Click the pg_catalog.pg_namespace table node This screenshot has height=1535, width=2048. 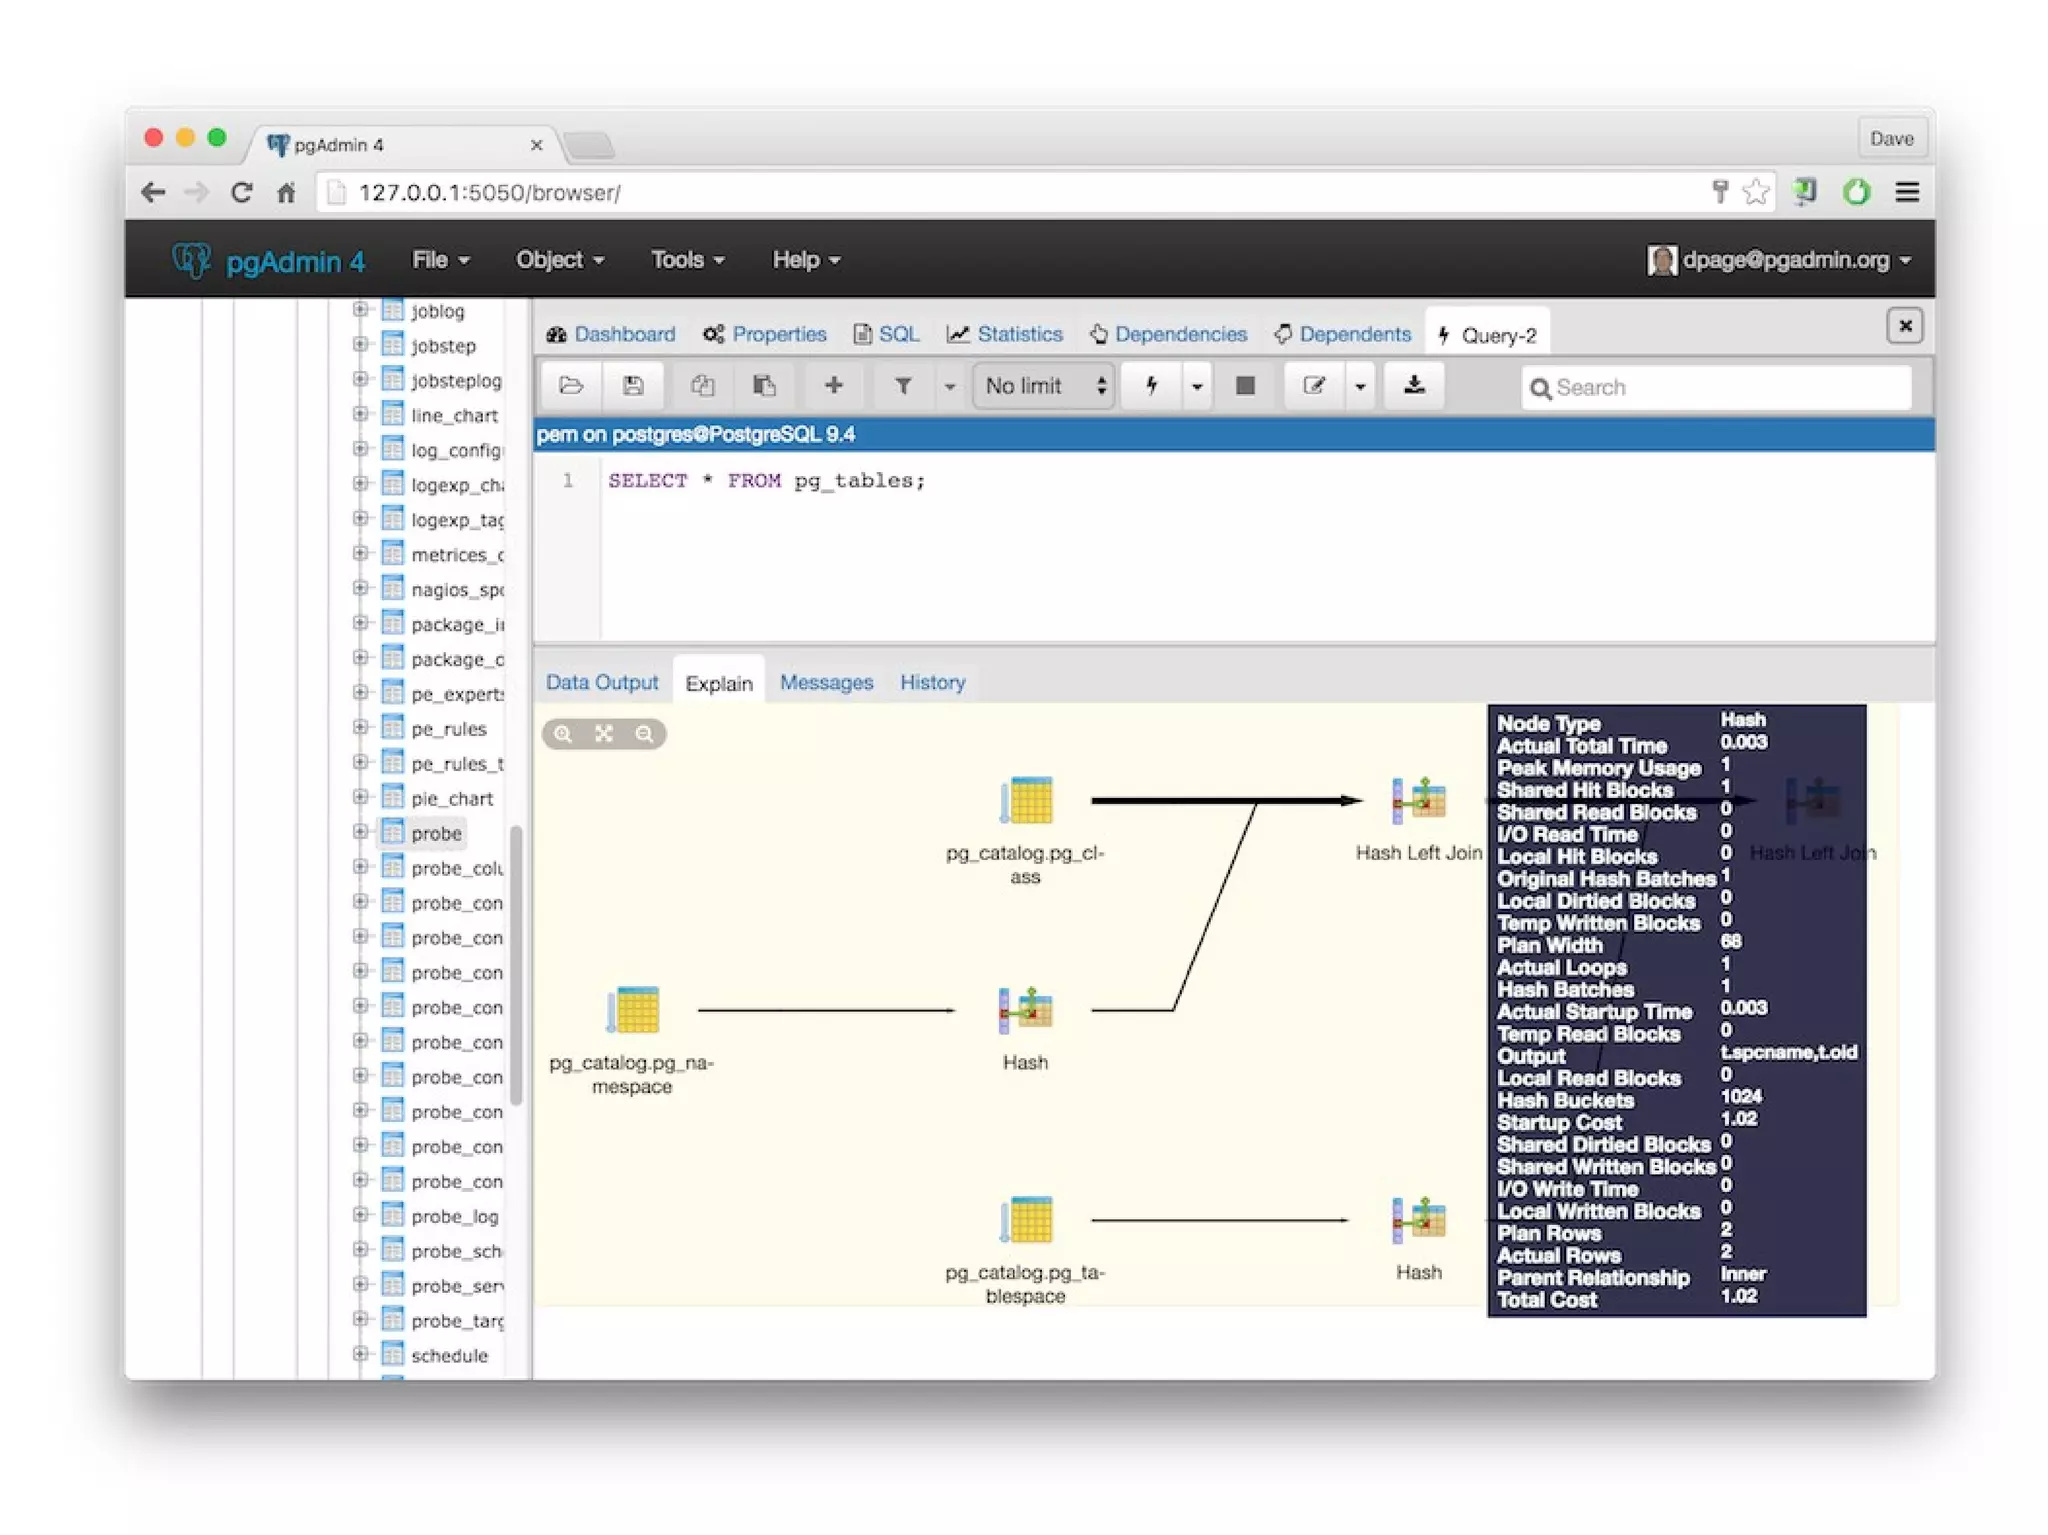click(634, 1010)
